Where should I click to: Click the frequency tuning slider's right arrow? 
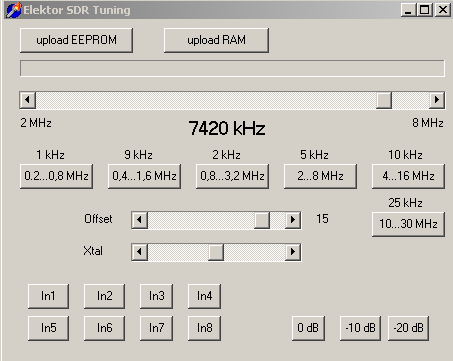pos(437,100)
